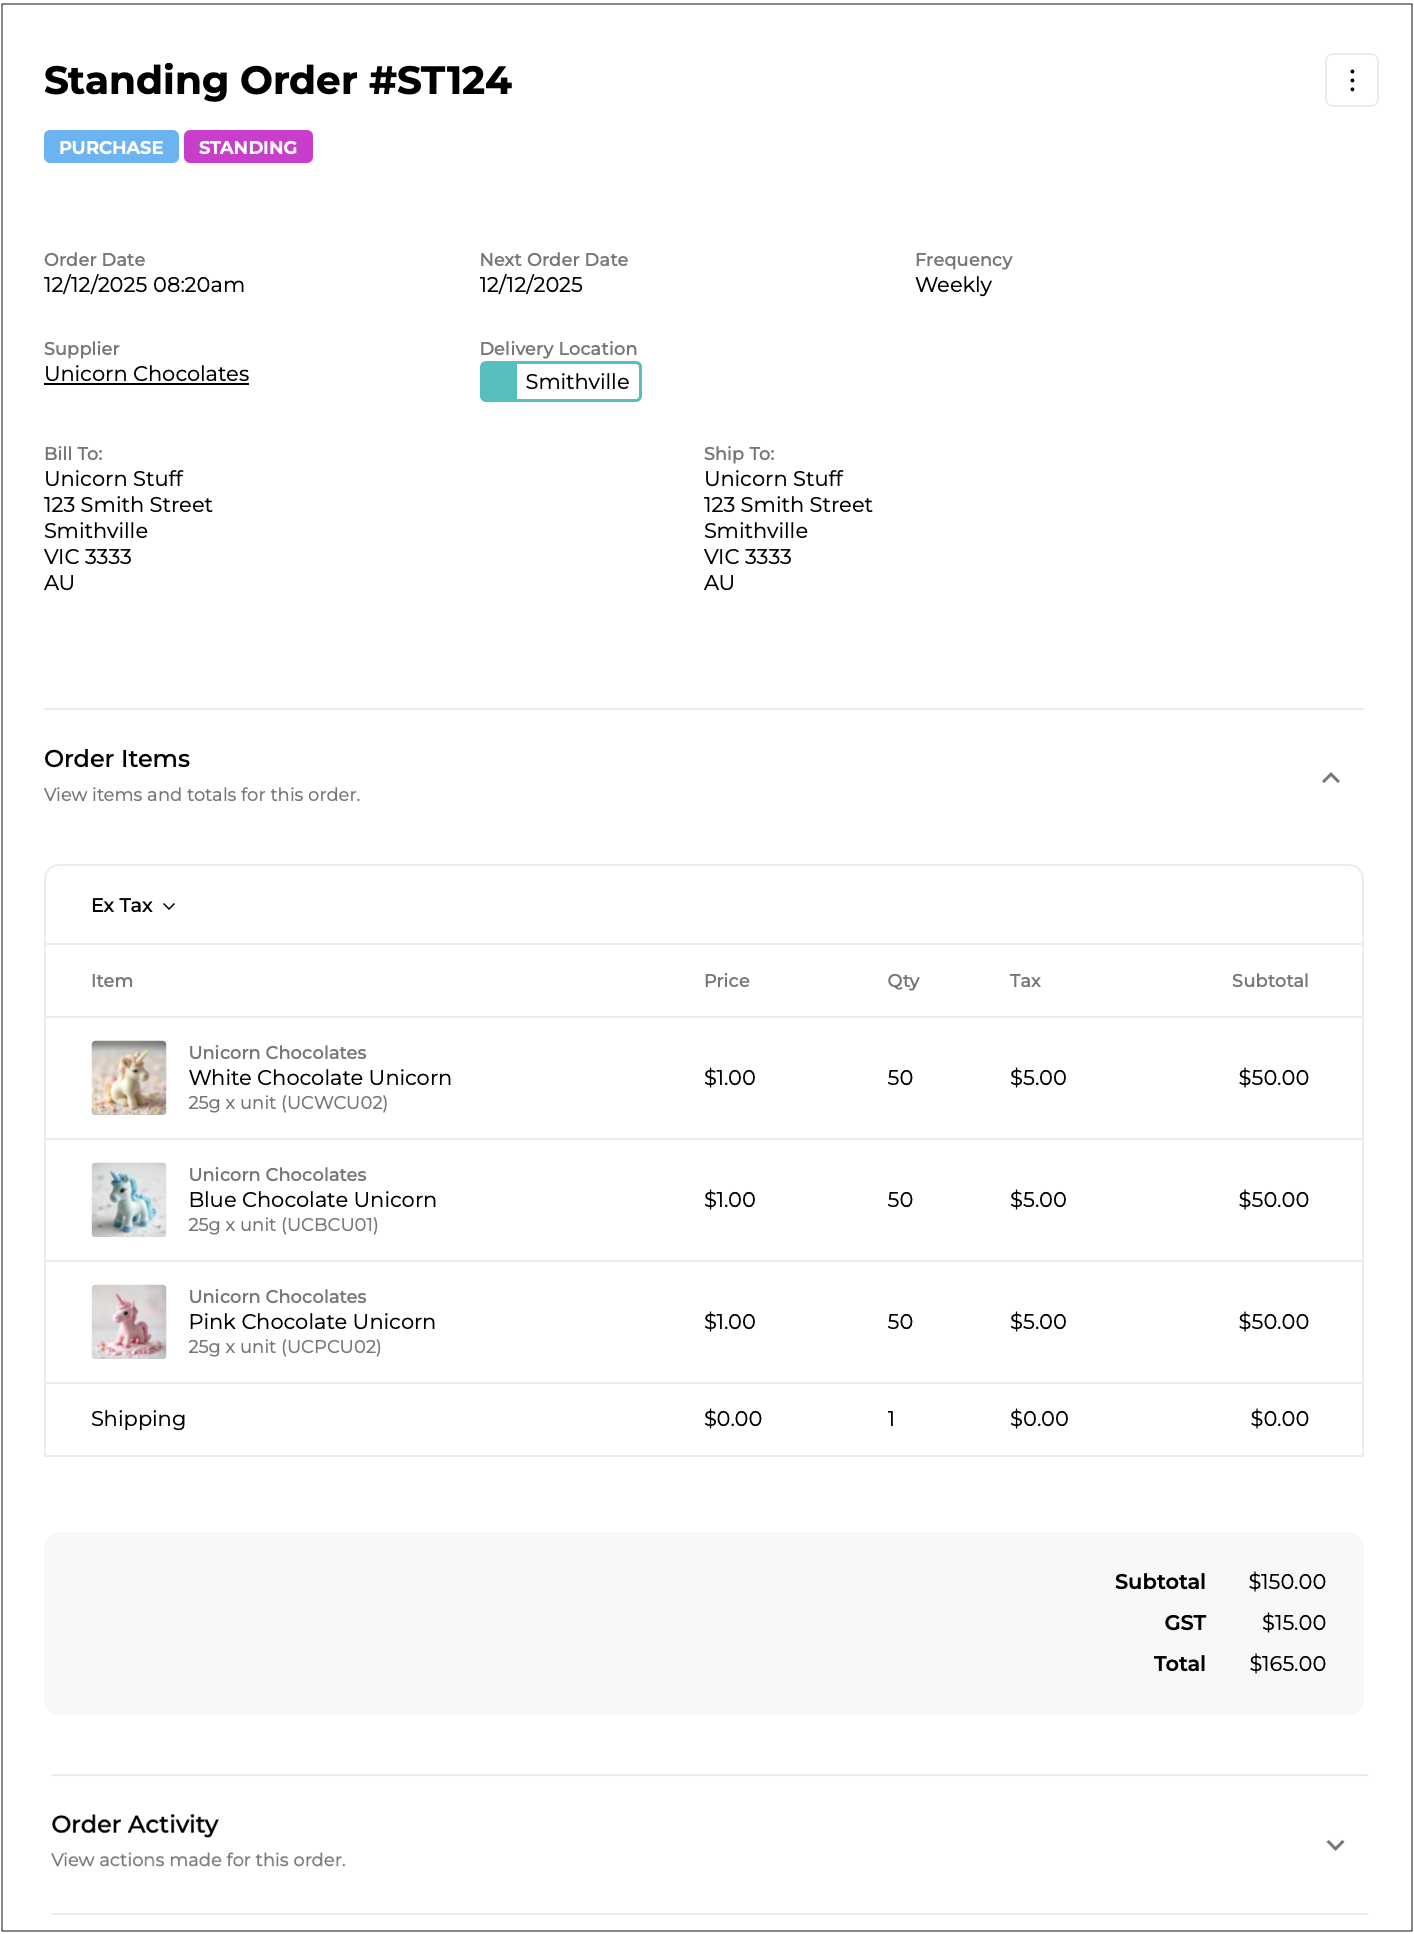Open the Blue Chocolate Unicorn thumbnail
1414x1934 pixels.
coord(129,1200)
